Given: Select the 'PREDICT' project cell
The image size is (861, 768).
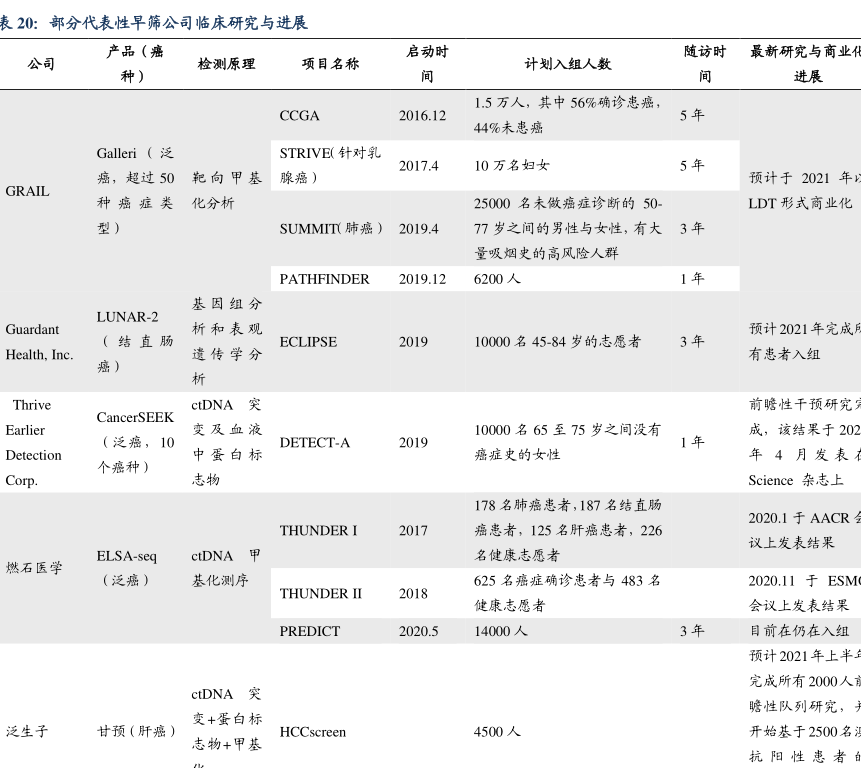Looking at the screenshot, I should pos(310,631).
